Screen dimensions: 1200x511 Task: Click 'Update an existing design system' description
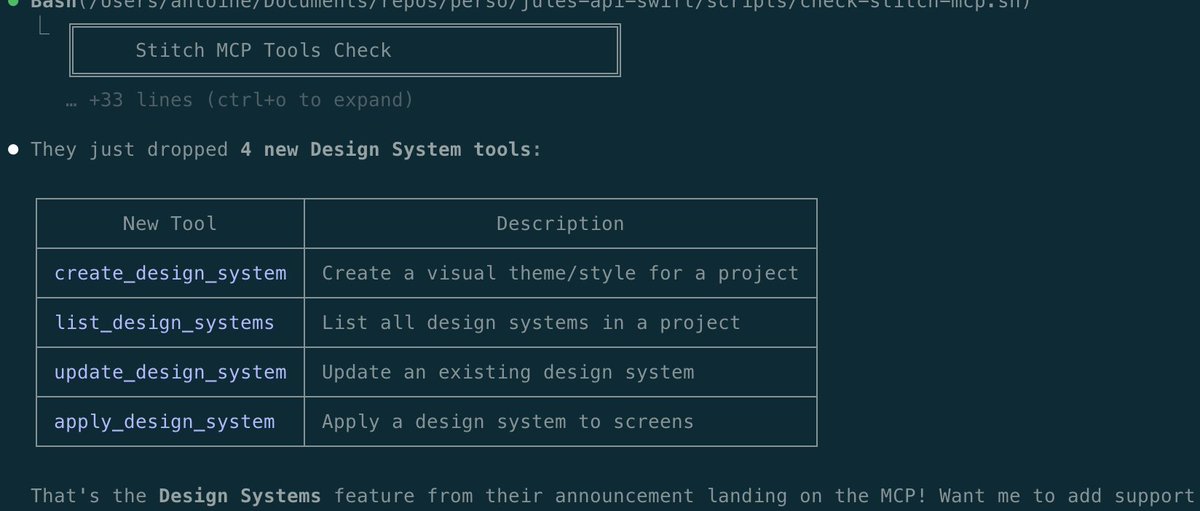click(x=508, y=372)
